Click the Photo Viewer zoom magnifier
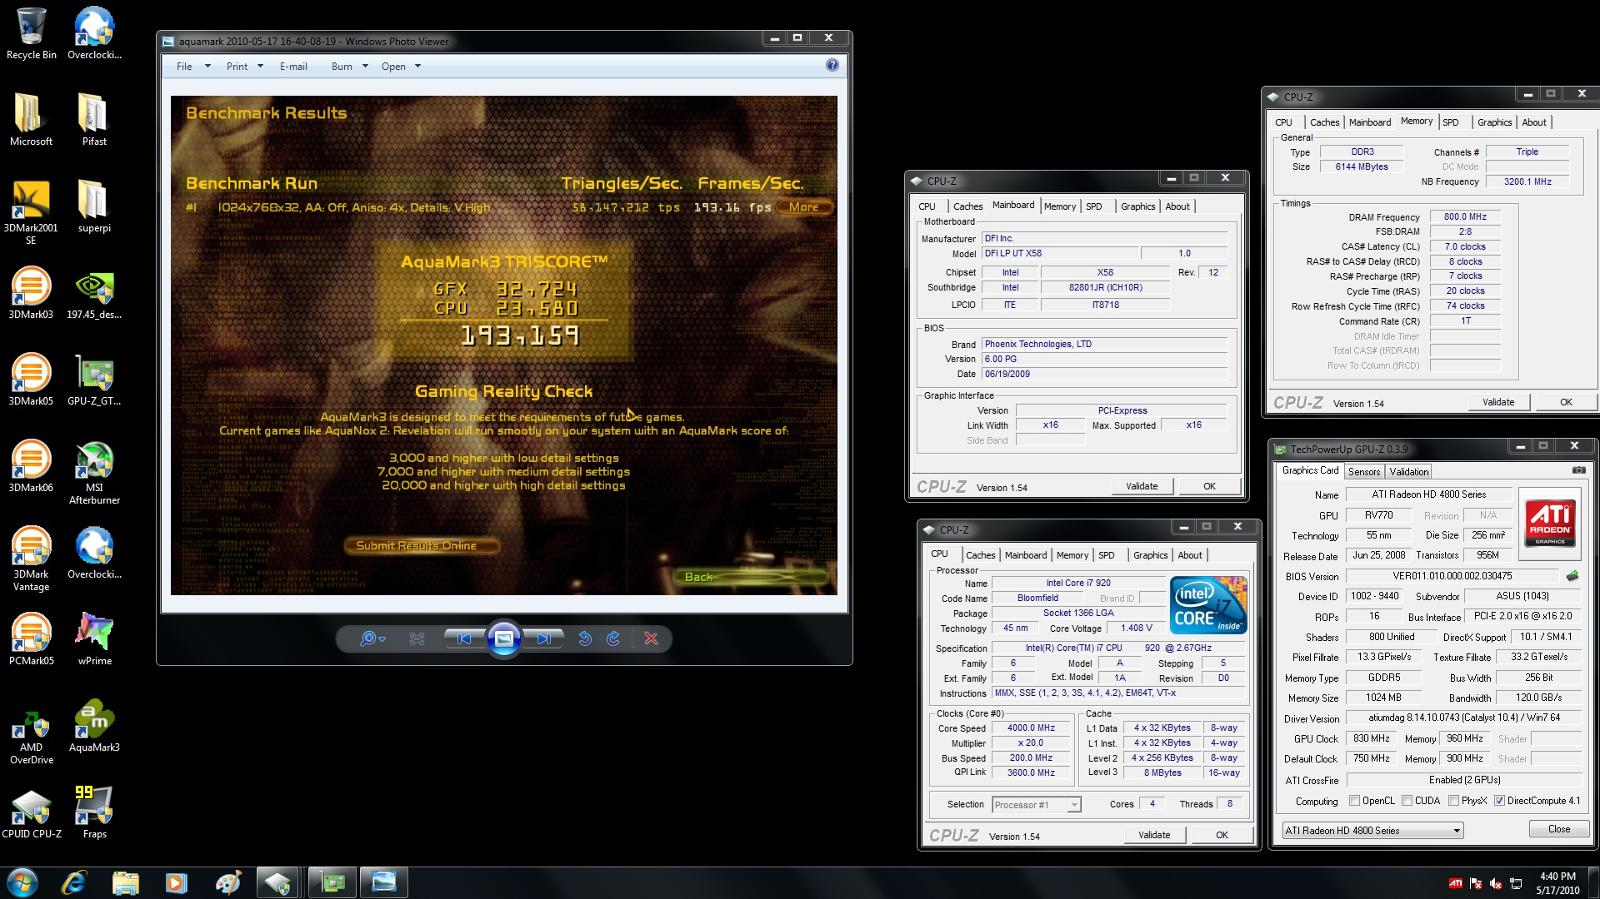The image size is (1600, 899). [372, 638]
